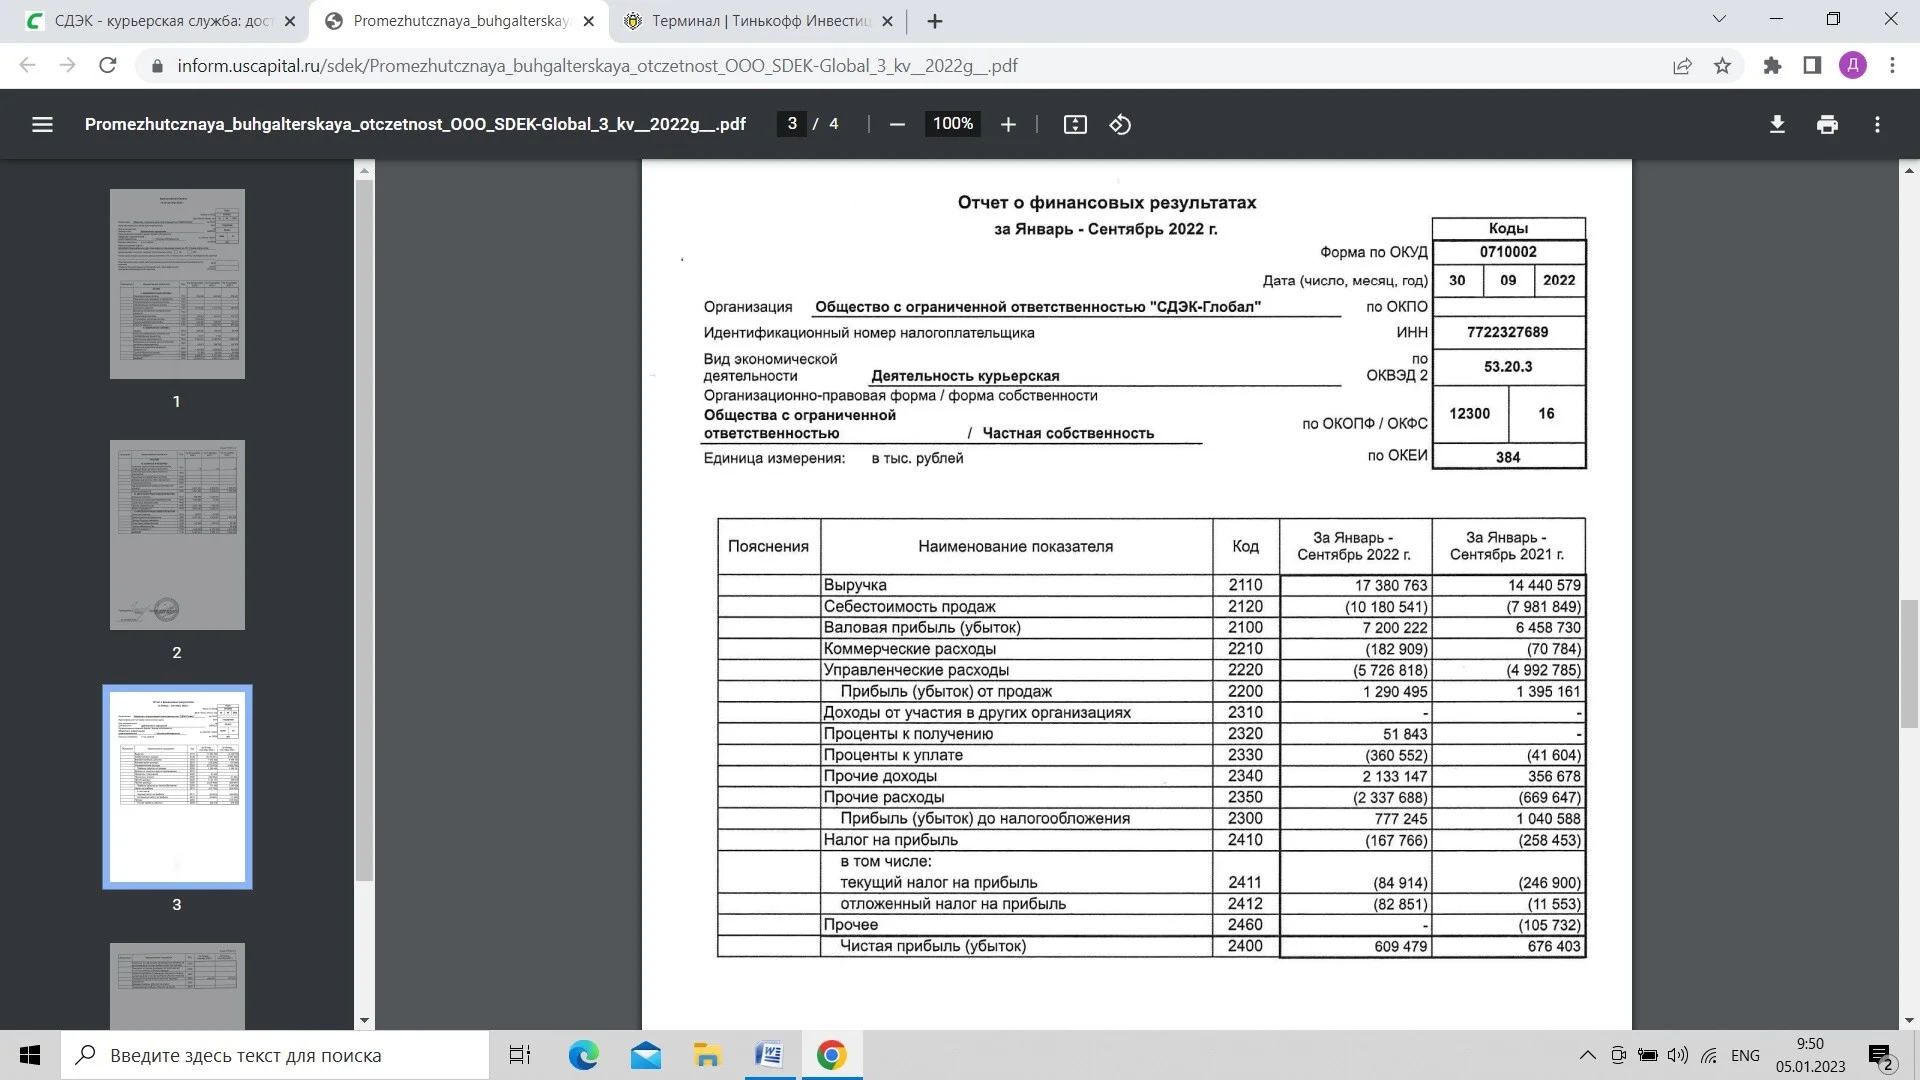Click Прочие доходы 2021 value 356 678
The height and width of the screenshot is (1080, 1920).
click(x=1553, y=776)
